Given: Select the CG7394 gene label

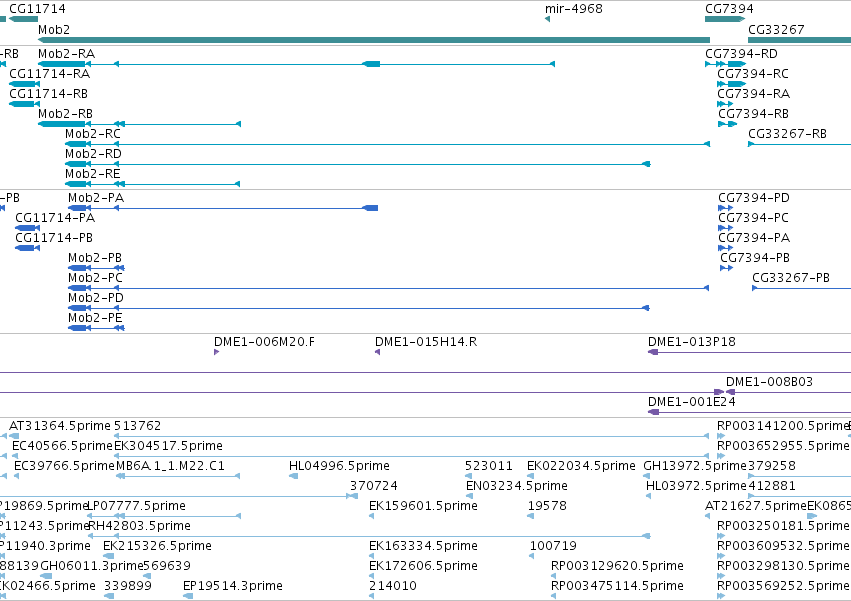Looking at the screenshot, I should (x=729, y=9).
